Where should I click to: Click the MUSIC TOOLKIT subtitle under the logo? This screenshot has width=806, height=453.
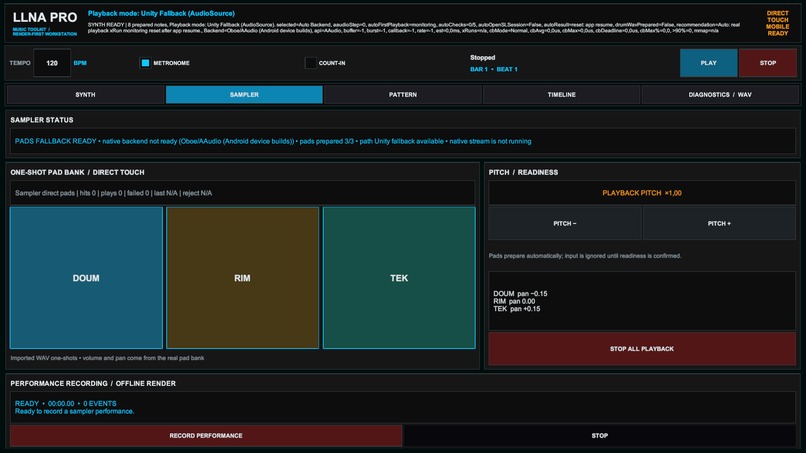pyautogui.click(x=45, y=32)
